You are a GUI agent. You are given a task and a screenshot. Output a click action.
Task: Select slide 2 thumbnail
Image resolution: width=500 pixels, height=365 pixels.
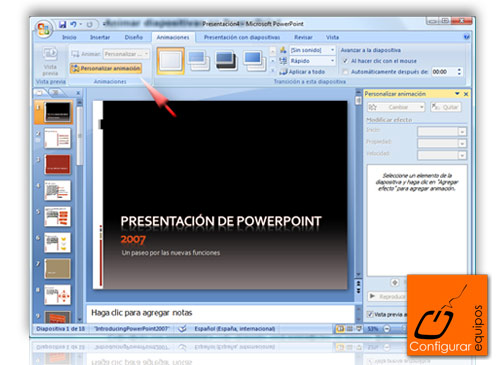(x=57, y=138)
